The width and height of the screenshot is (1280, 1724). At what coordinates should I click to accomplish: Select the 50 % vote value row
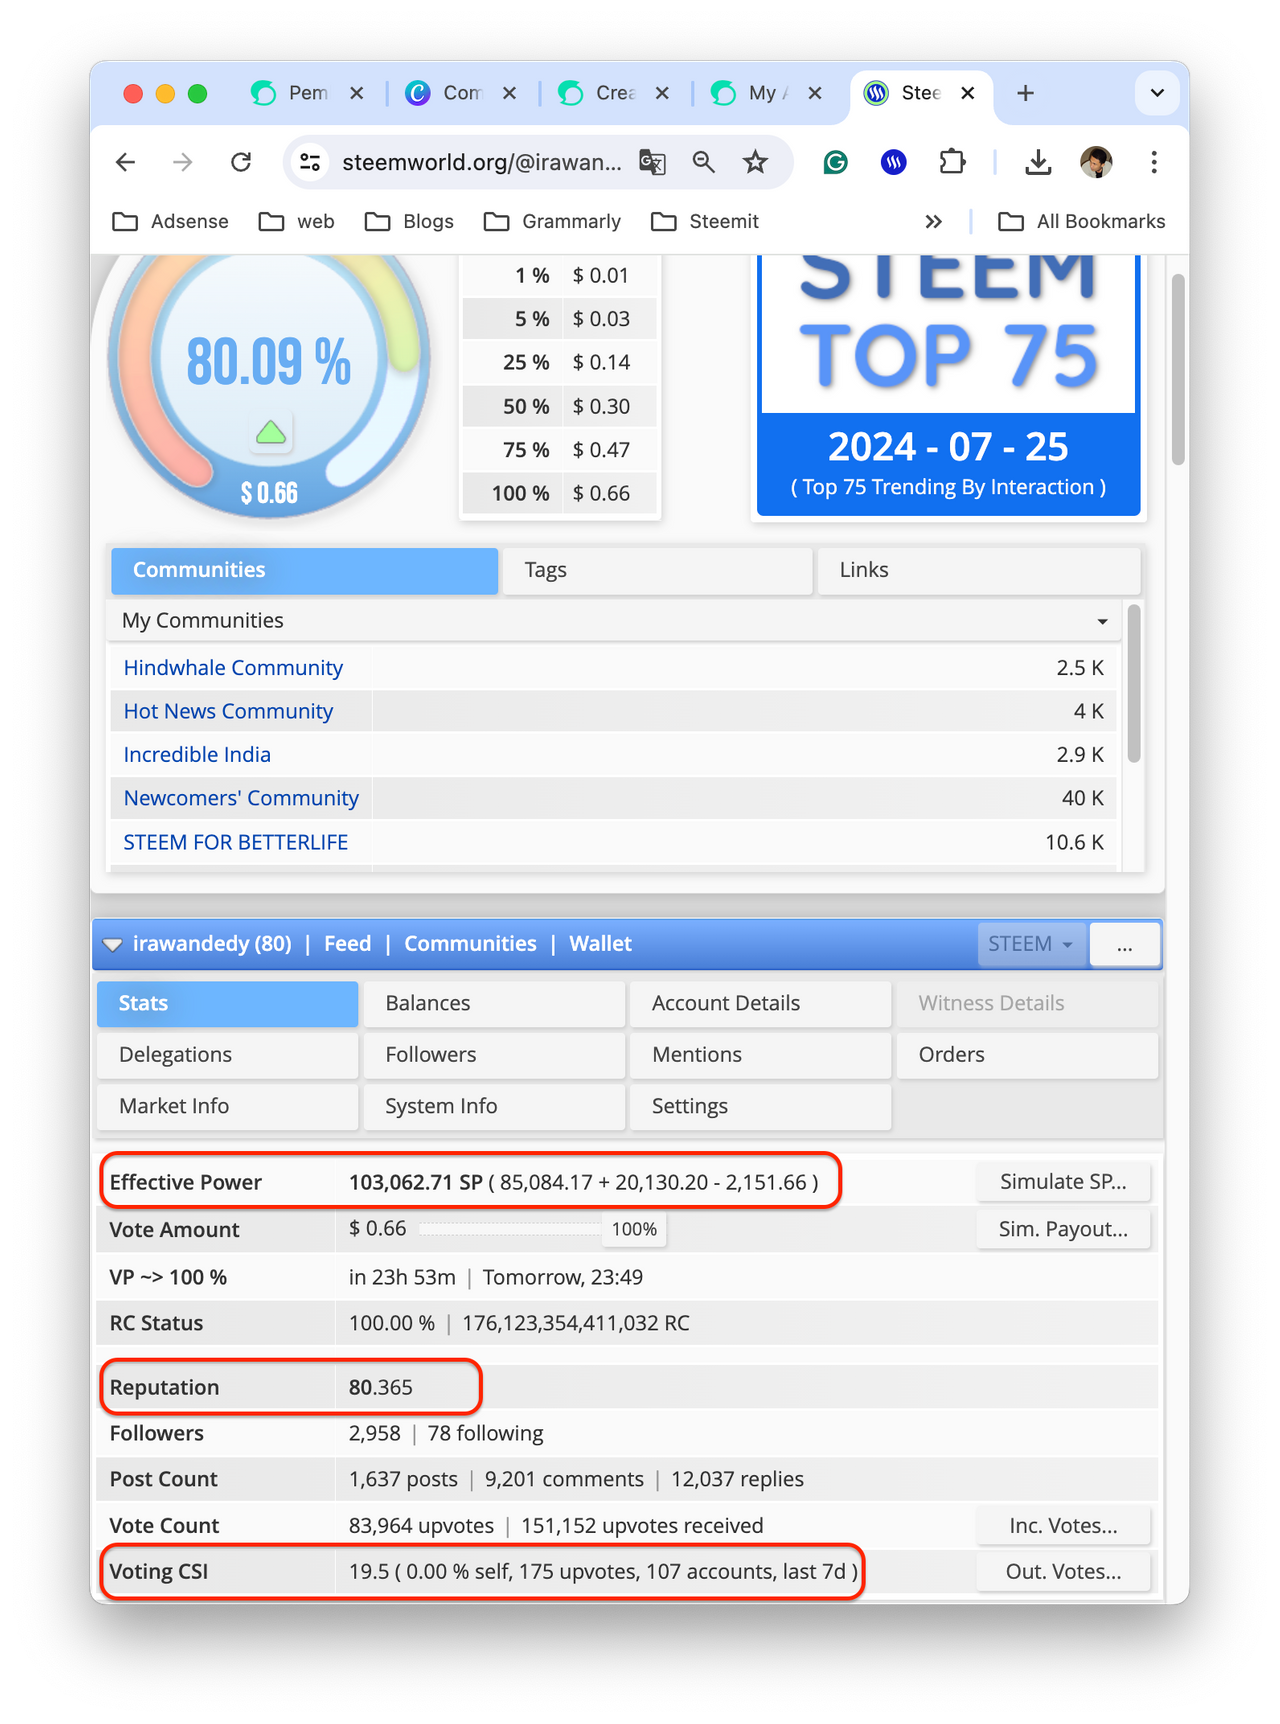[x=560, y=406]
